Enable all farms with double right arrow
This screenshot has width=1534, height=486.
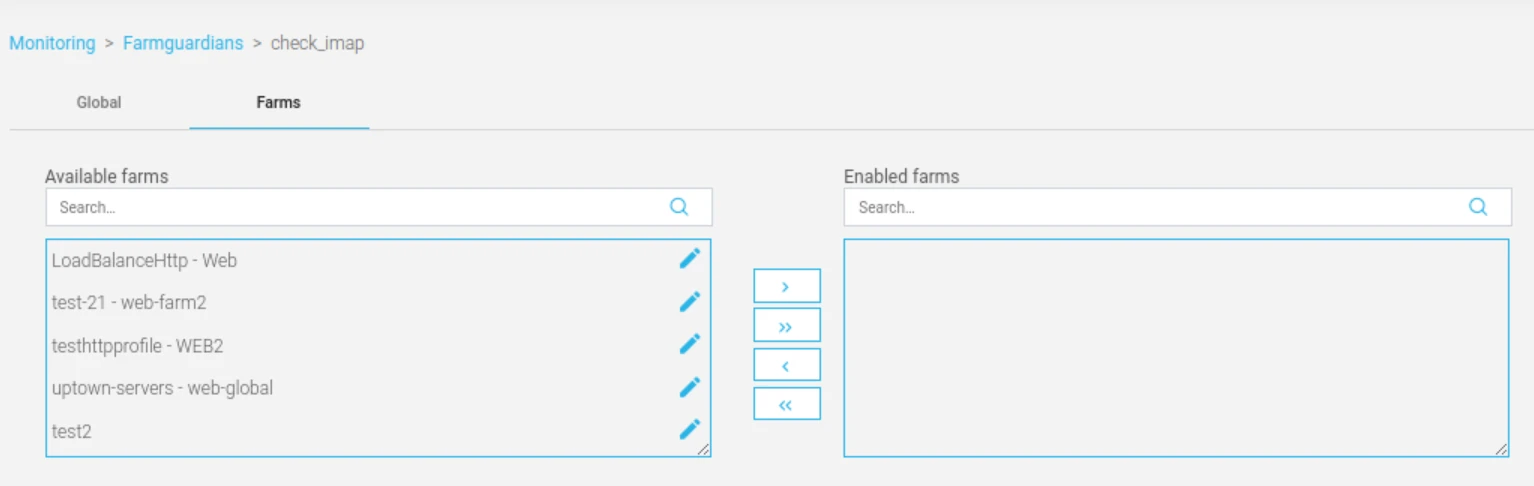click(x=786, y=326)
